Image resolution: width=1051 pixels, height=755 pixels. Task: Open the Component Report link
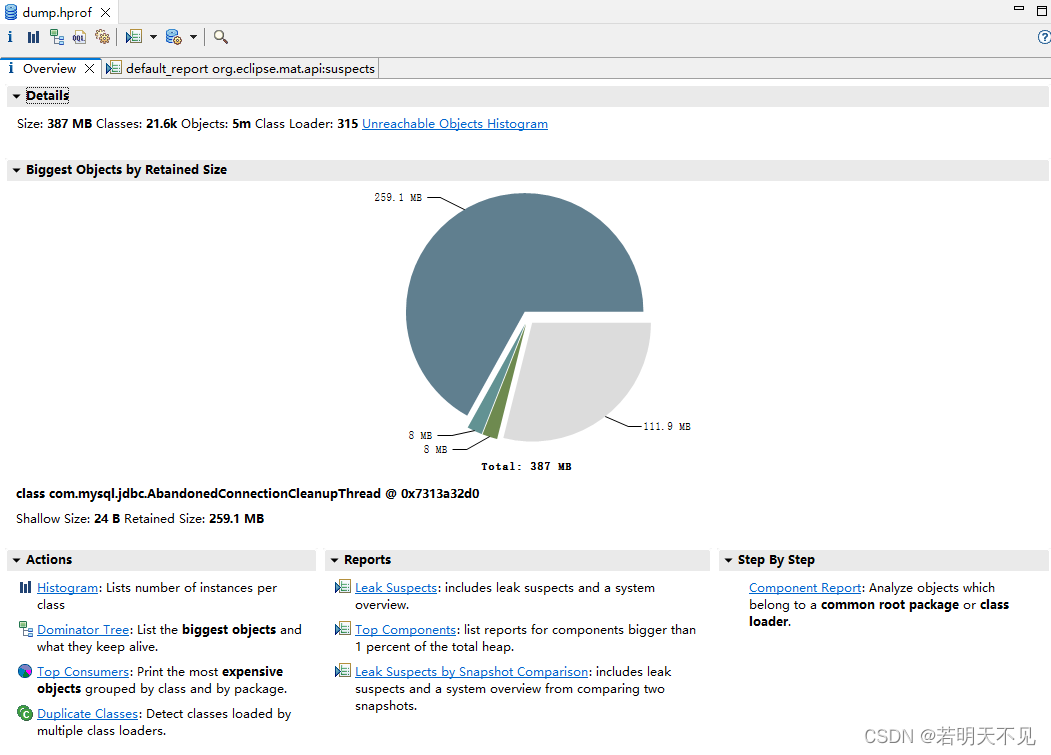(804, 587)
